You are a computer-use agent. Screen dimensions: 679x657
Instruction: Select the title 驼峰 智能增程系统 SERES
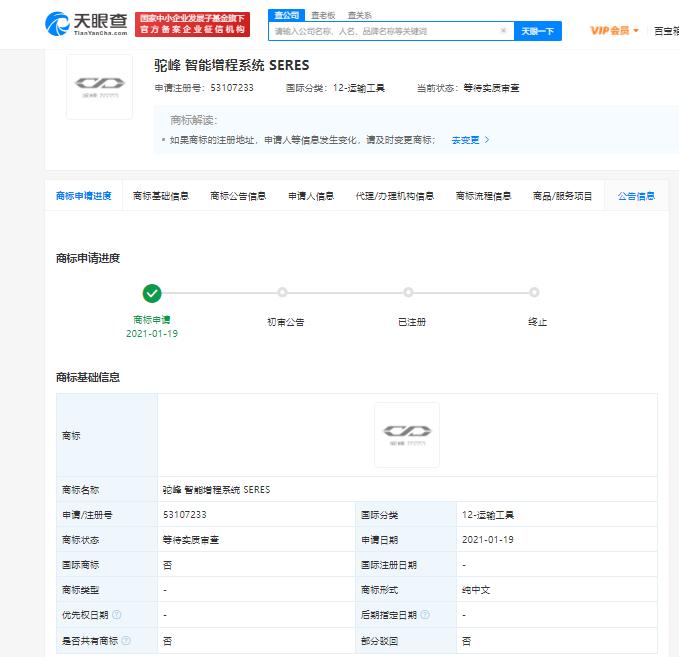tap(232, 65)
